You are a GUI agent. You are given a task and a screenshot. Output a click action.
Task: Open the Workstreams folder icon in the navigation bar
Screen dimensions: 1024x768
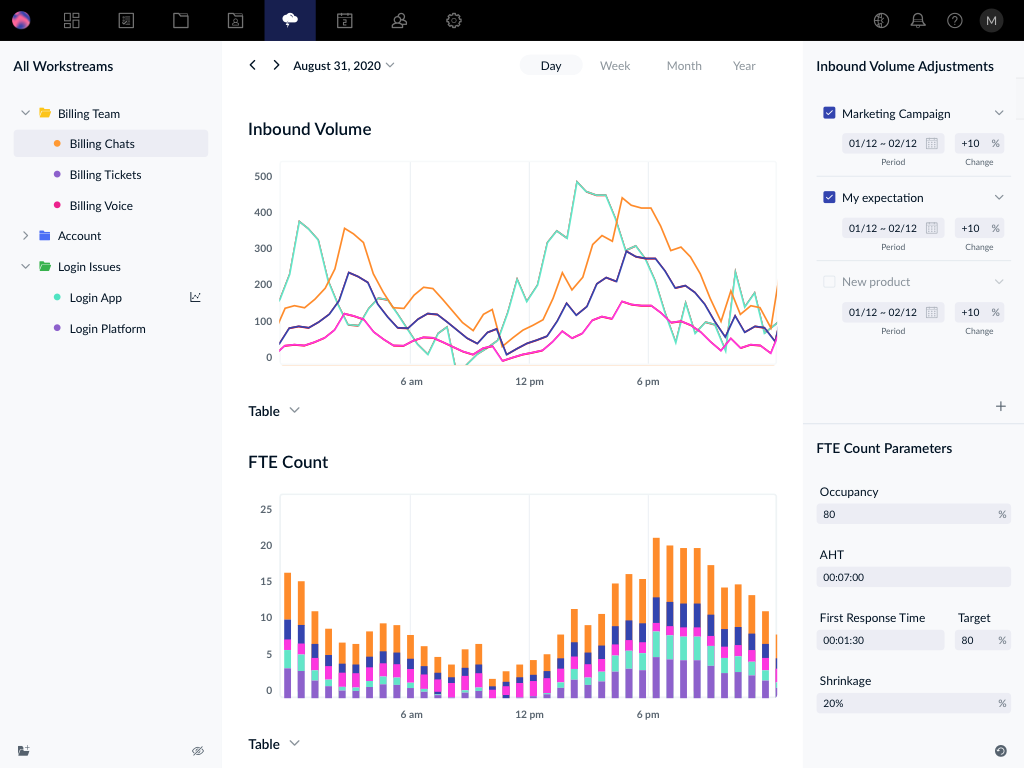pyautogui.click(x=181, y=20)
